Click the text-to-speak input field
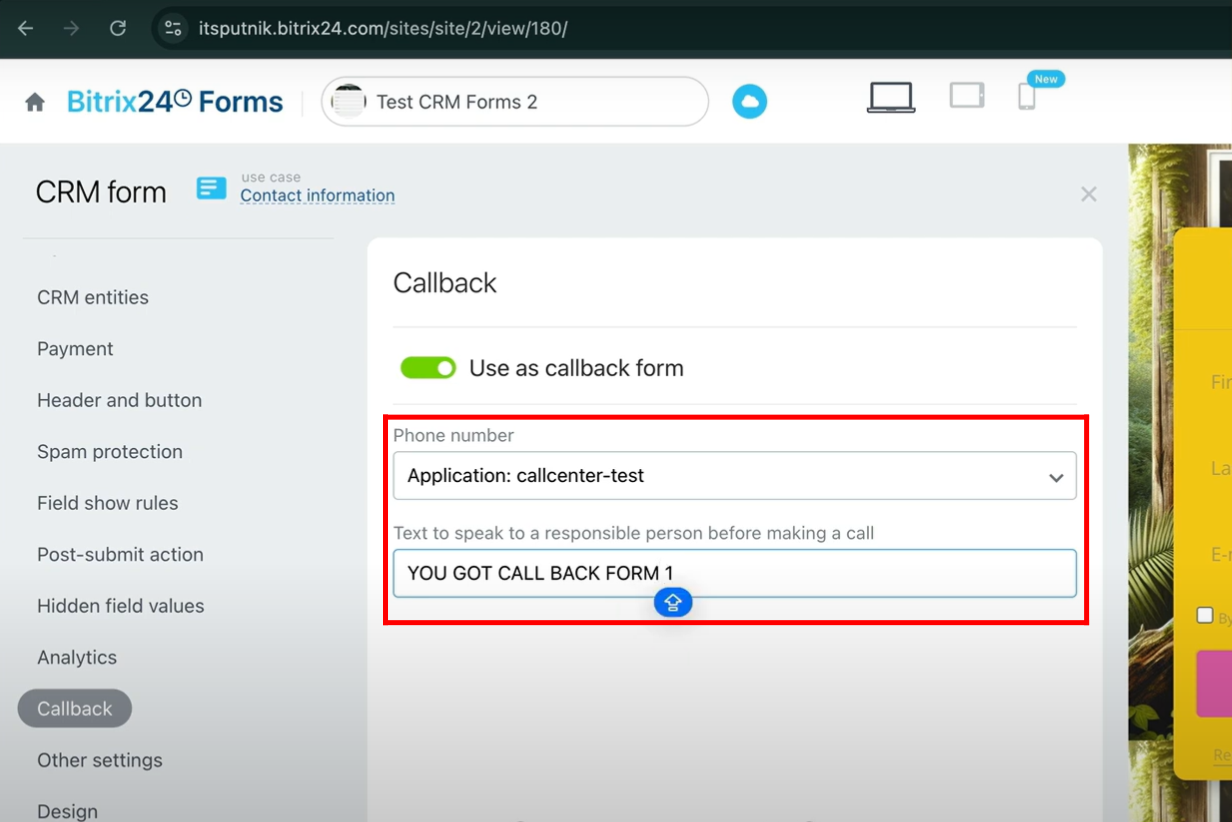This screenshot has width=1232, height=822. 735,573
